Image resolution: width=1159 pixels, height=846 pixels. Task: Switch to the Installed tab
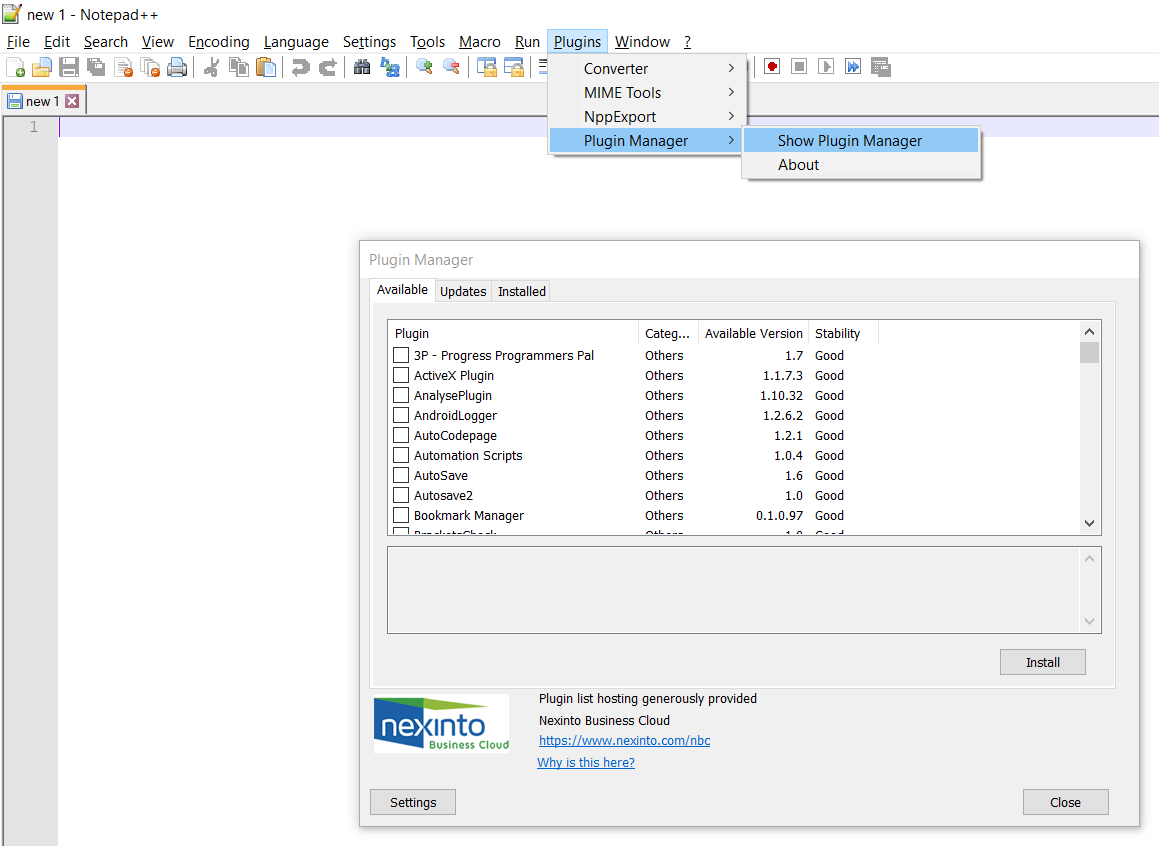pyautogui.click(x=520, y=291)
